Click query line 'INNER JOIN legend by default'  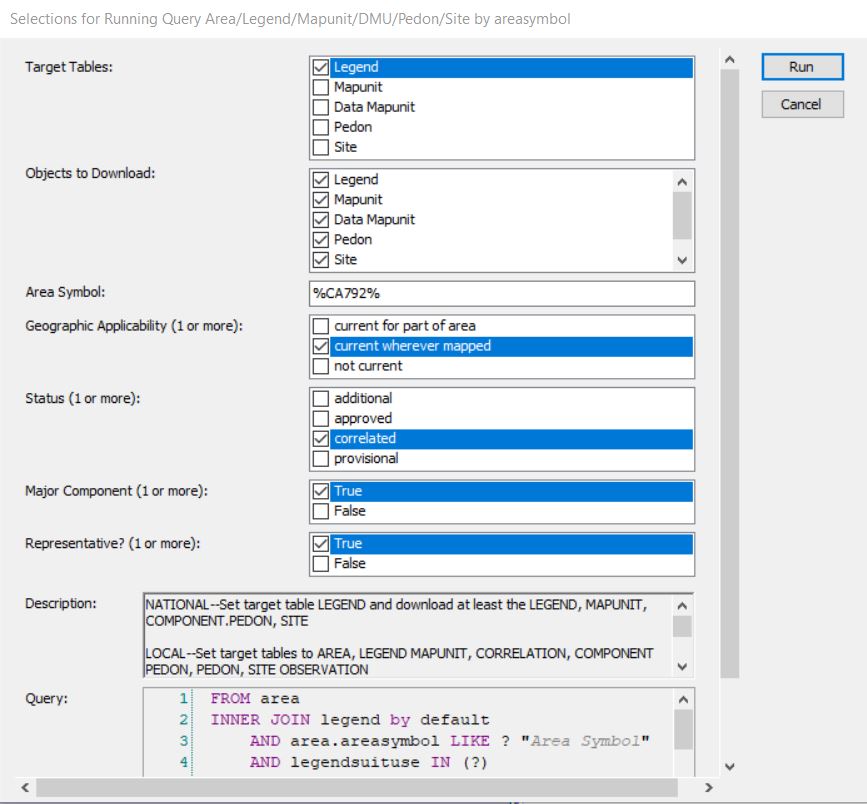pyautogui.click(x=350, y=720)
